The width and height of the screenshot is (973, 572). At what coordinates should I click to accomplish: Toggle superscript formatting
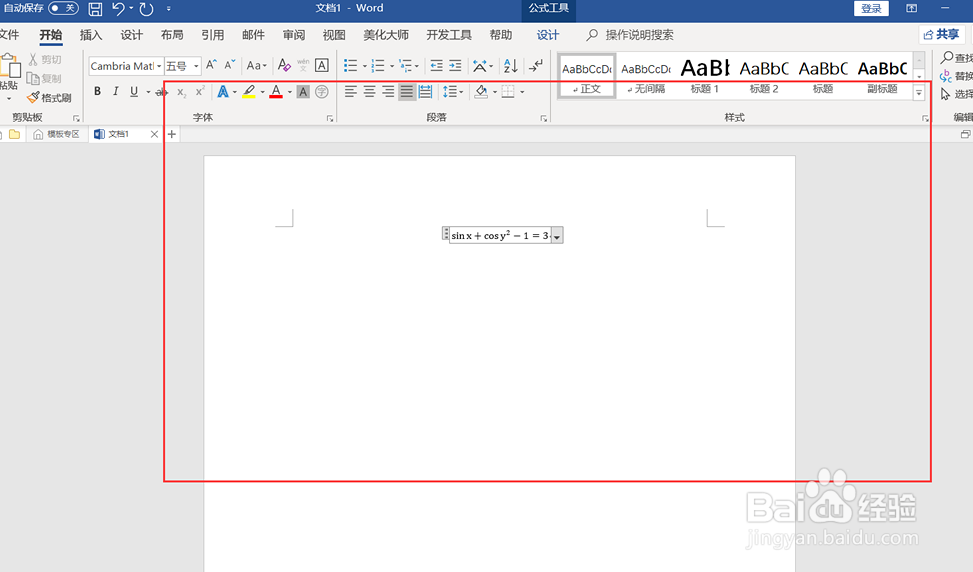pyautogui.click(x=200, y=92)
